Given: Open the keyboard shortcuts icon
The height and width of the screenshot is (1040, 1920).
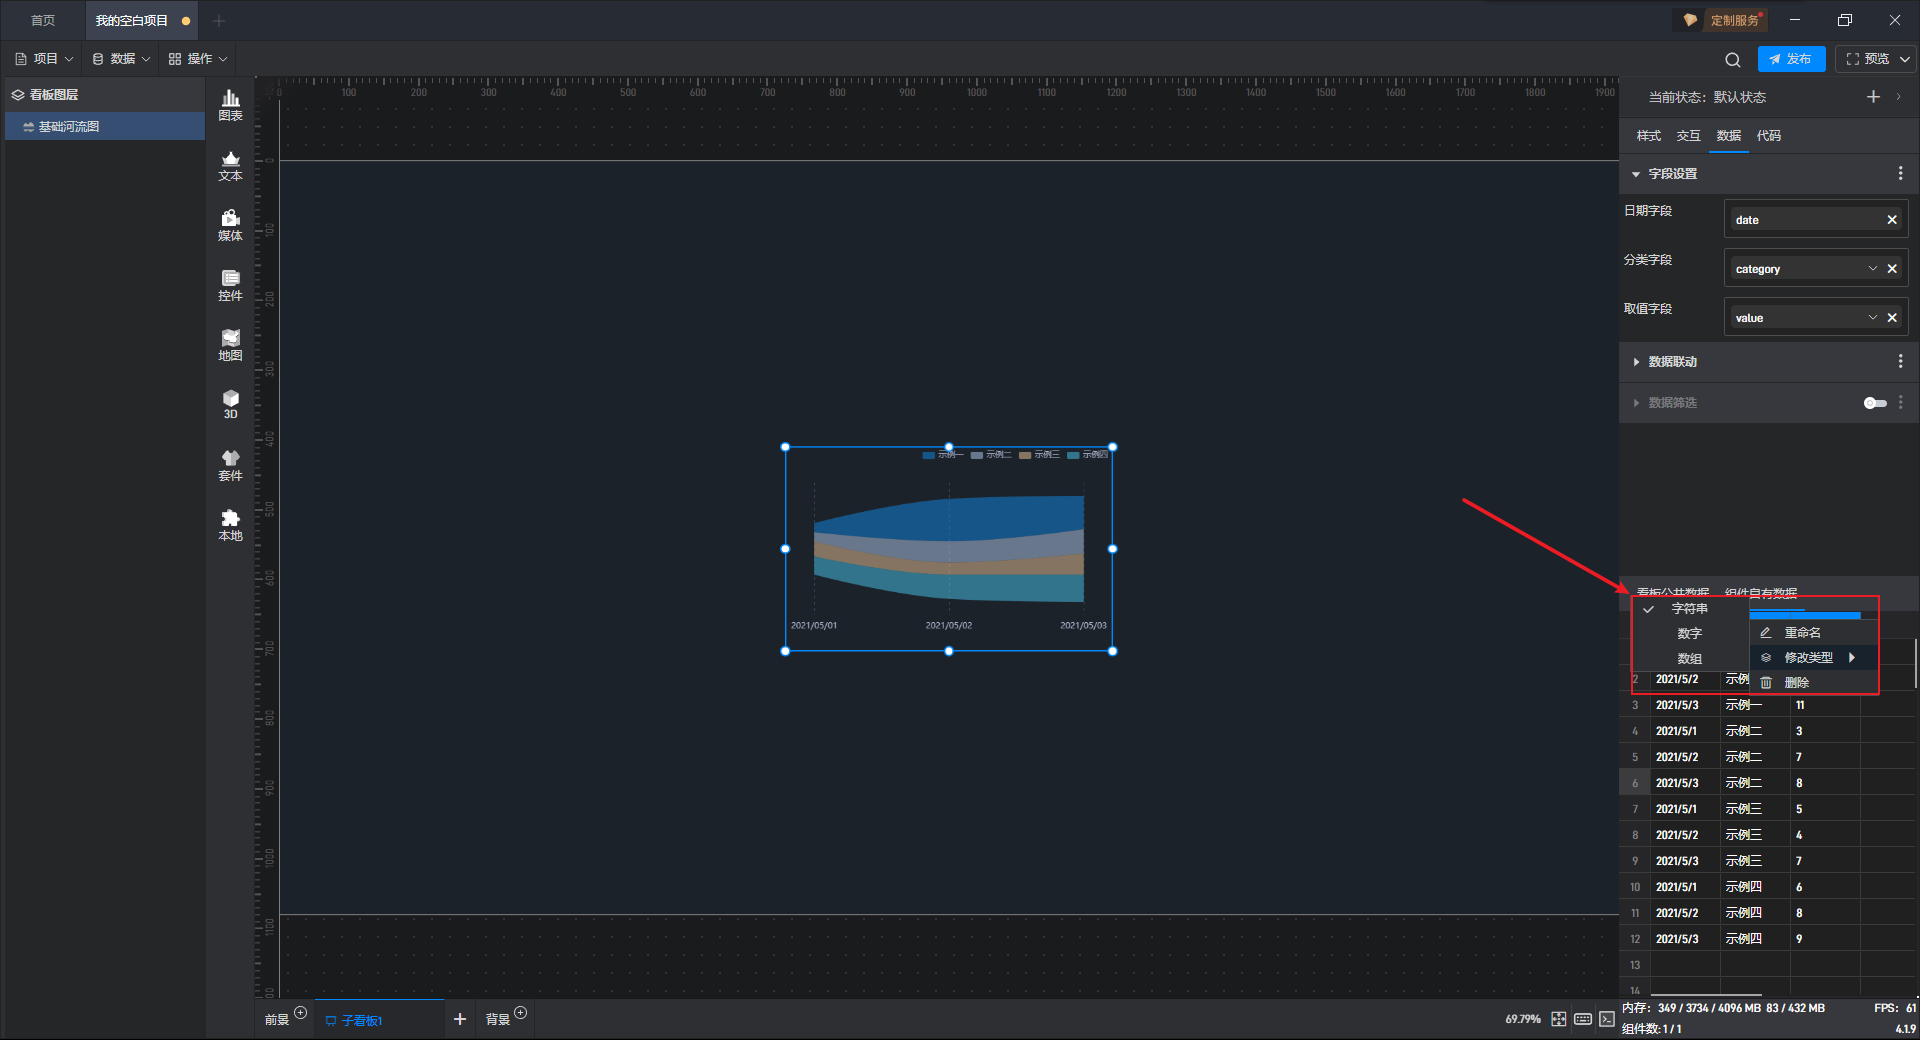Looking at the screenshot, I should [1583, 1019].
